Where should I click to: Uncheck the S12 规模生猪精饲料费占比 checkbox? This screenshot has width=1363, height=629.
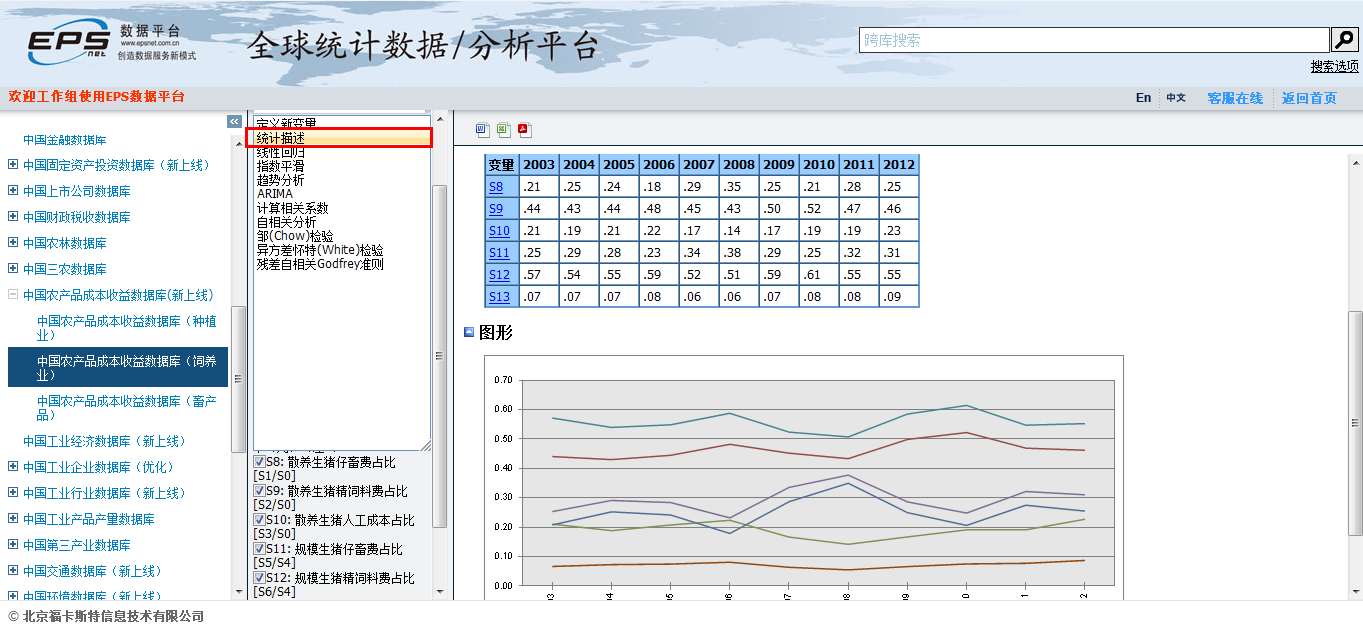[259, 578]
